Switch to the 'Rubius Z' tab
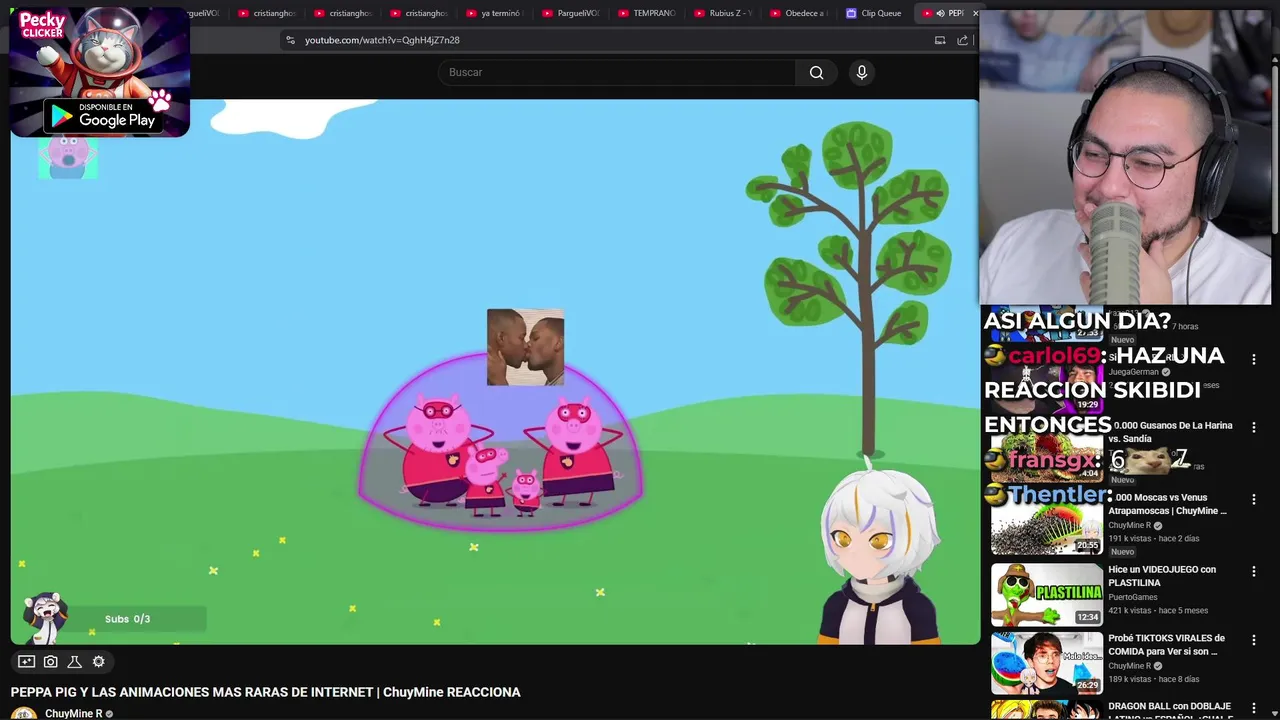1280x720 pixels. coord(722,13)
